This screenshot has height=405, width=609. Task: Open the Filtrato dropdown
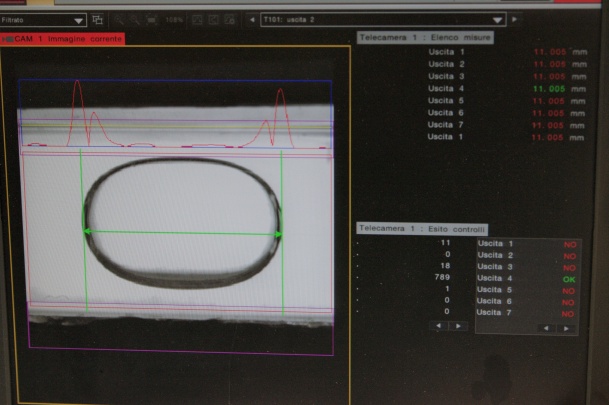43,20
